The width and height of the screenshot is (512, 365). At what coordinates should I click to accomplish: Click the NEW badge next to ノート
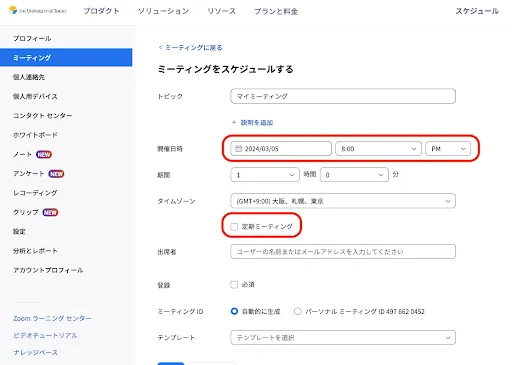[x=44, y=154]
